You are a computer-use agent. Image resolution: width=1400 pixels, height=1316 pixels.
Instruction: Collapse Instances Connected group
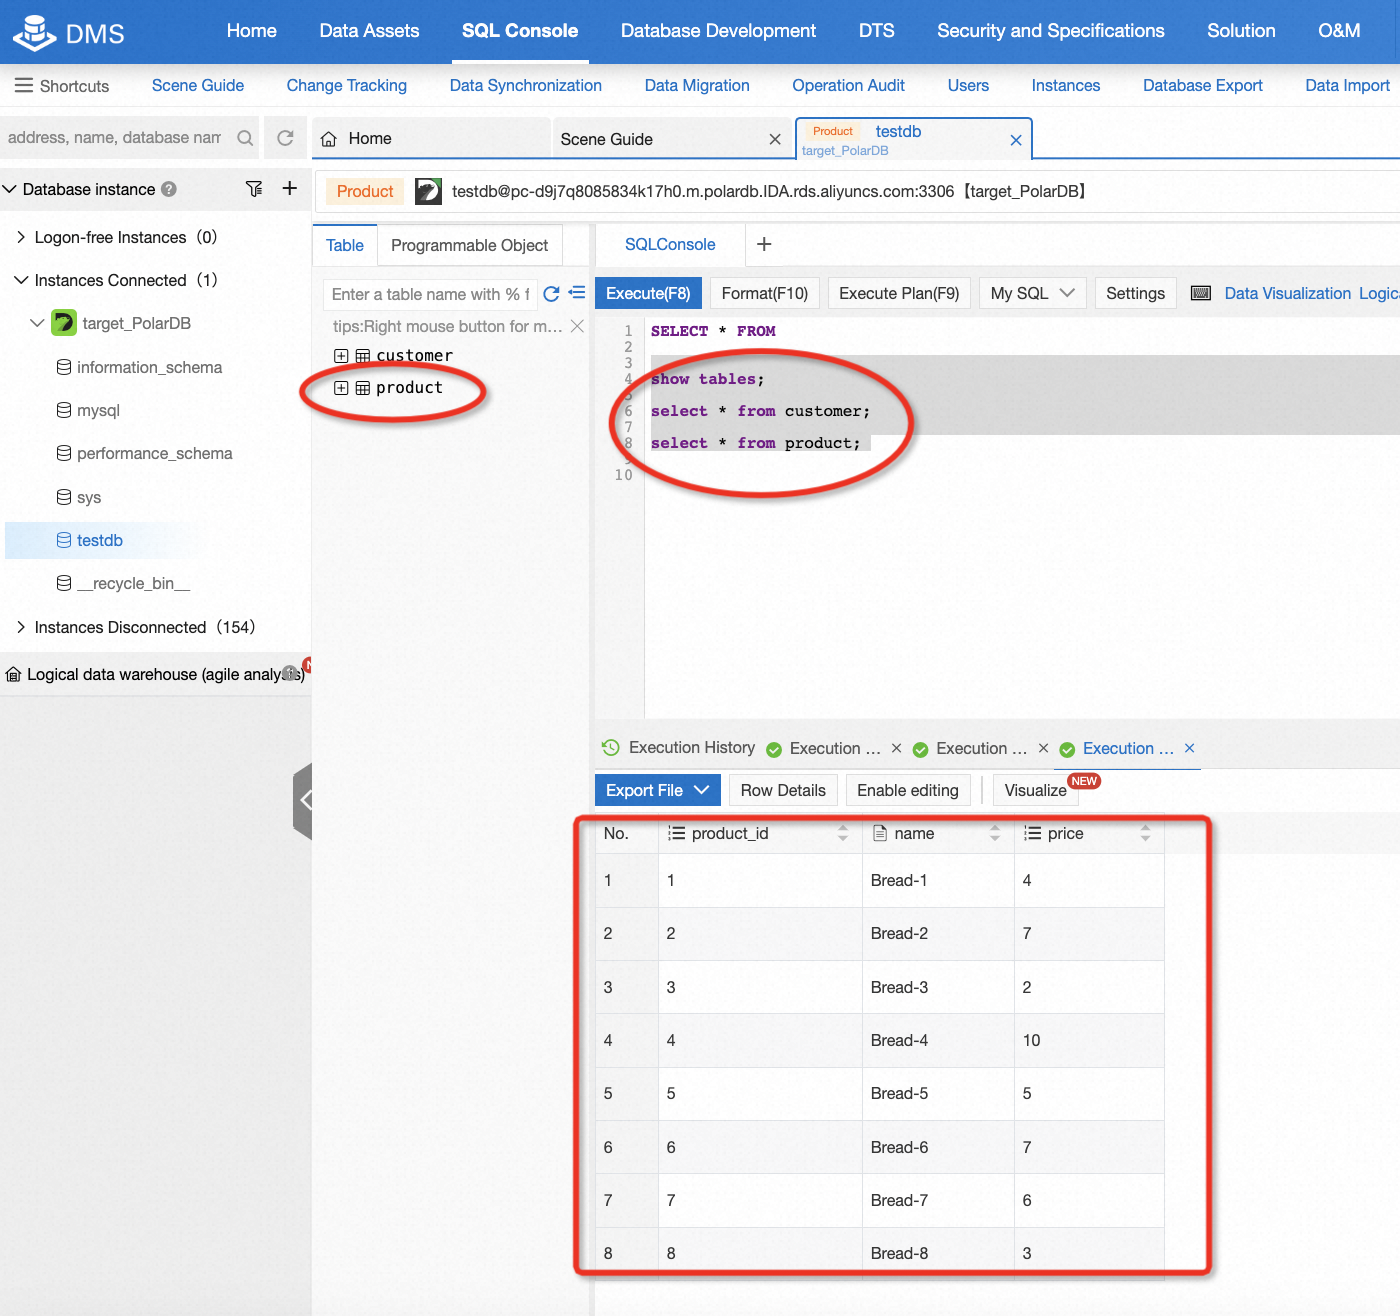coord(21,280)
